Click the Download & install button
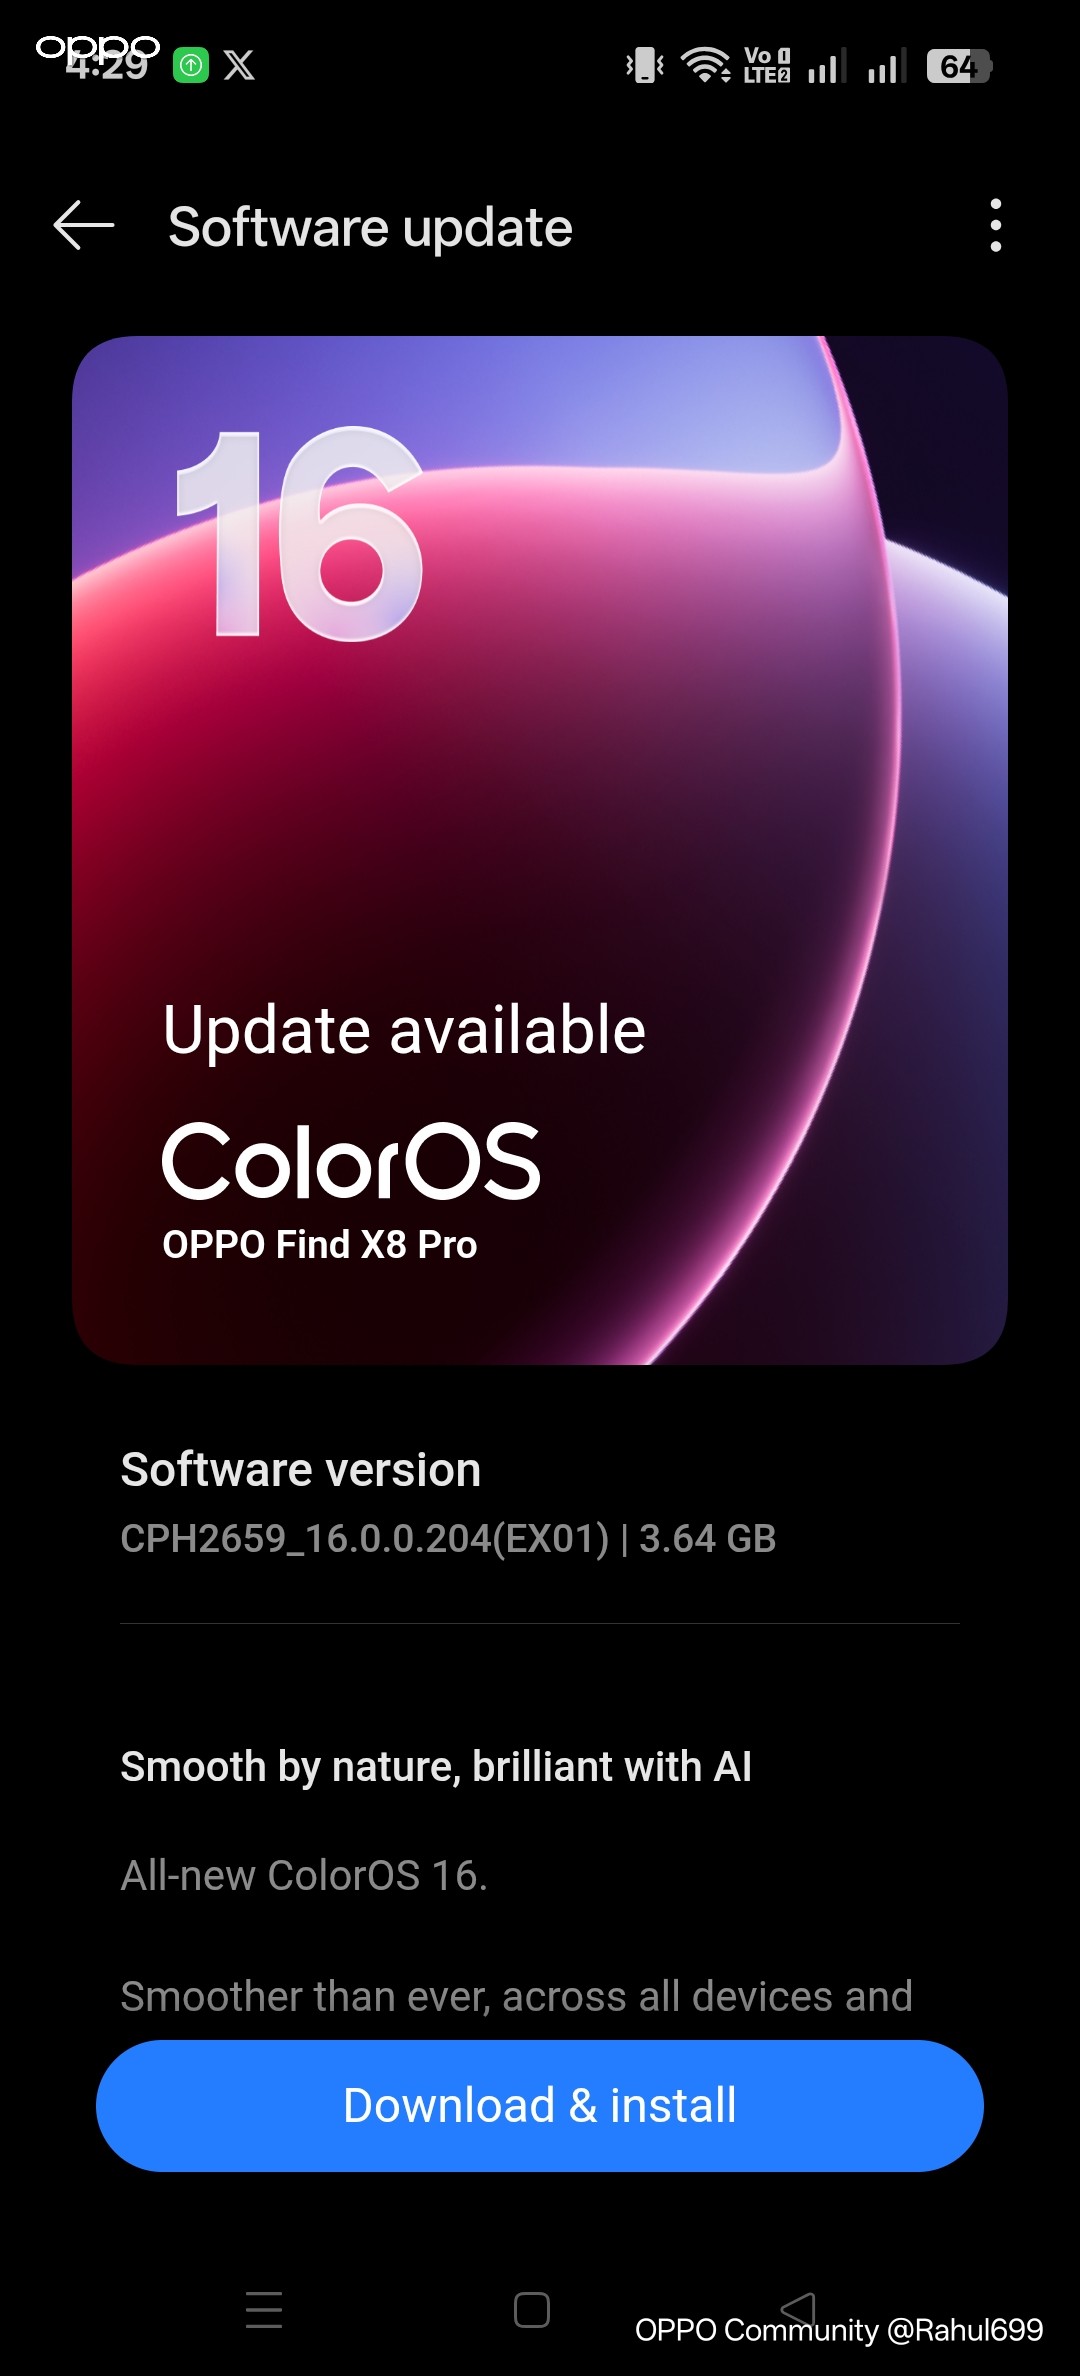 point(540,2105)
